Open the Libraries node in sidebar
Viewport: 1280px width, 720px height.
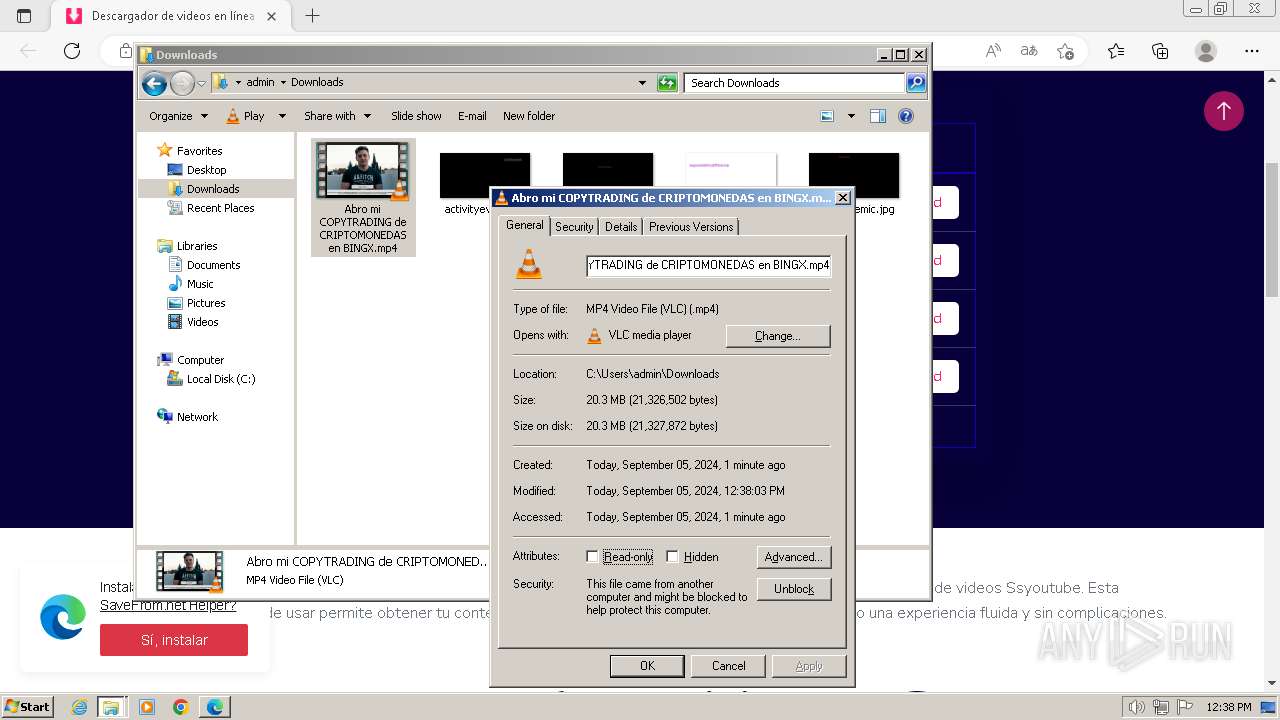196,246
